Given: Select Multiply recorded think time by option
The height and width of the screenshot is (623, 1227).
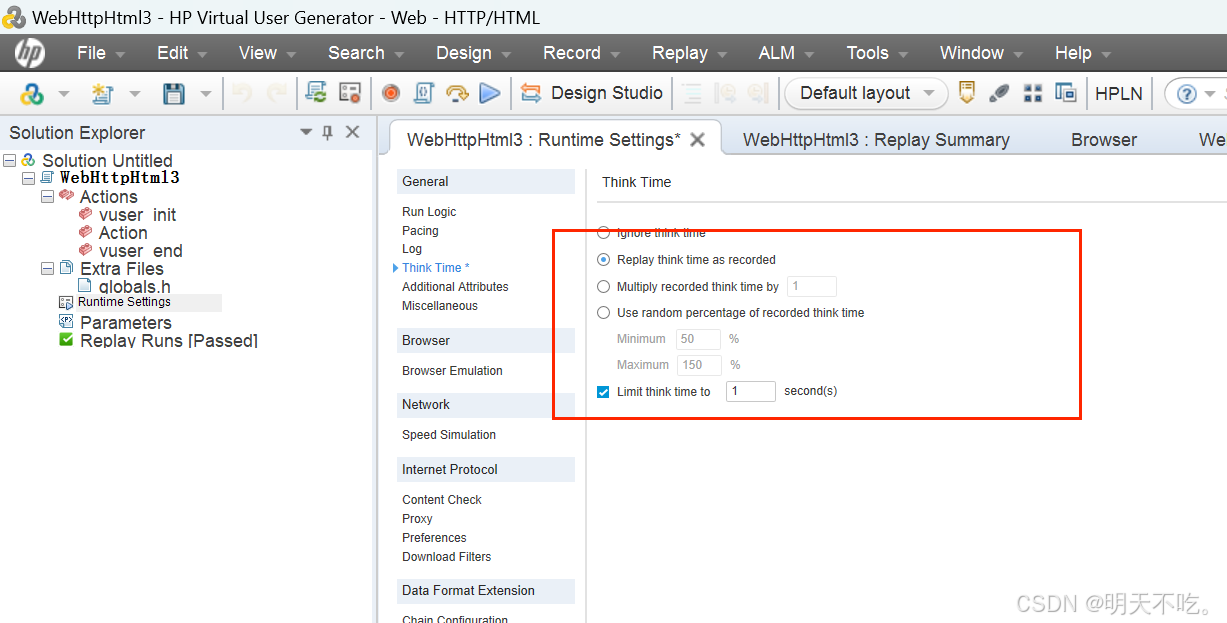Looking at the screenshot, I should coord(603,286).
